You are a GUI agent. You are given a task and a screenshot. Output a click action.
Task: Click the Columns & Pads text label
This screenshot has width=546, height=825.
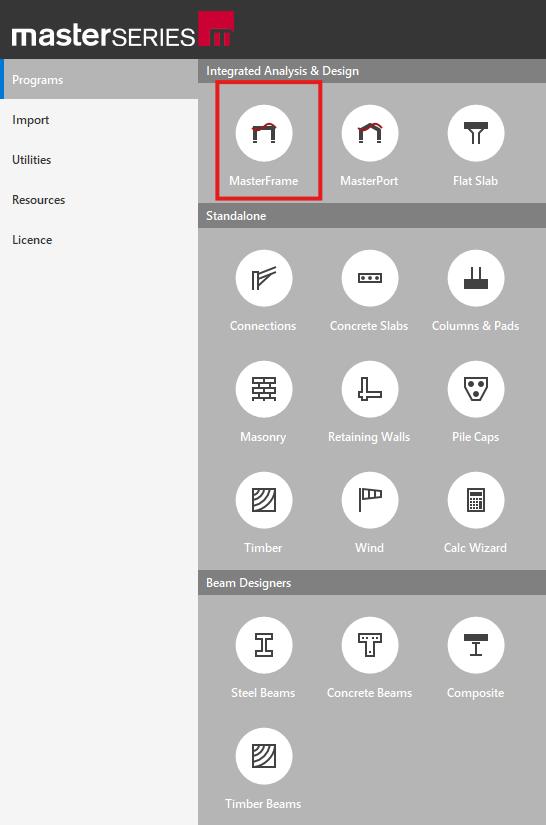pos(476,326)
